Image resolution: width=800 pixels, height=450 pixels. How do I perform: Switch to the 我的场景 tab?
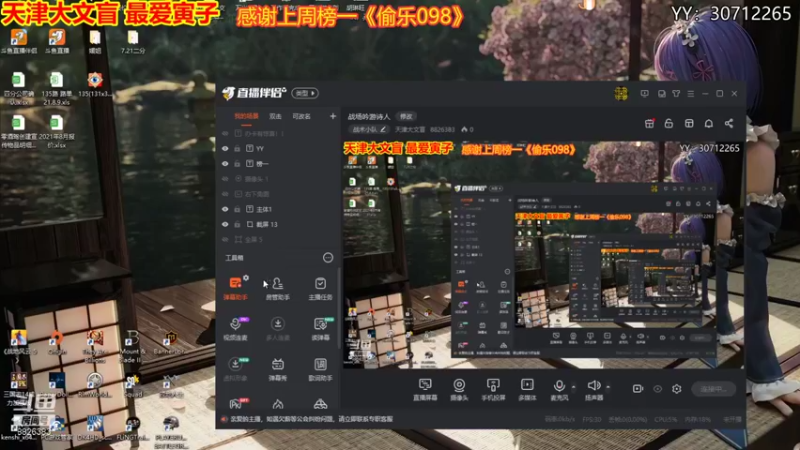pyautogui.click(x=246, y=116)
